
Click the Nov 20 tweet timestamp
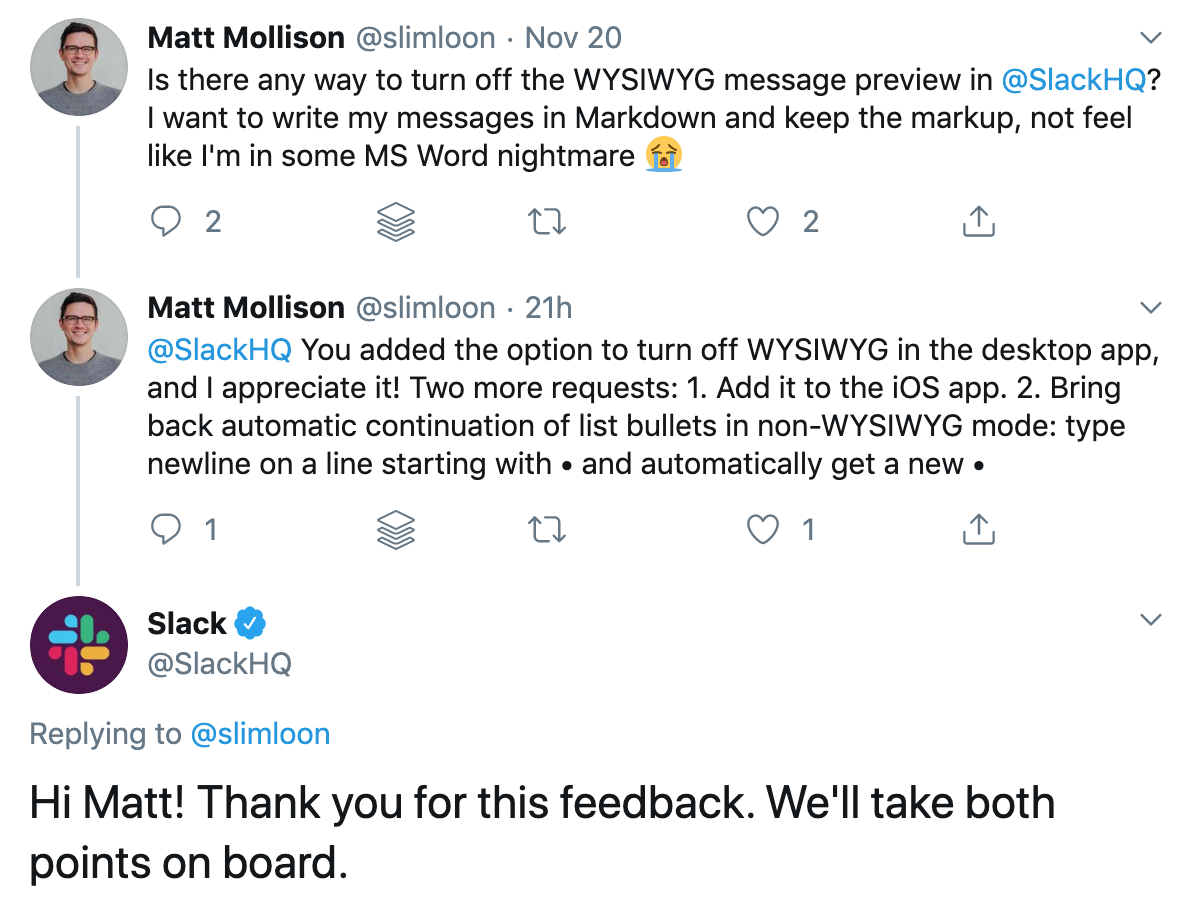point(573,38)
